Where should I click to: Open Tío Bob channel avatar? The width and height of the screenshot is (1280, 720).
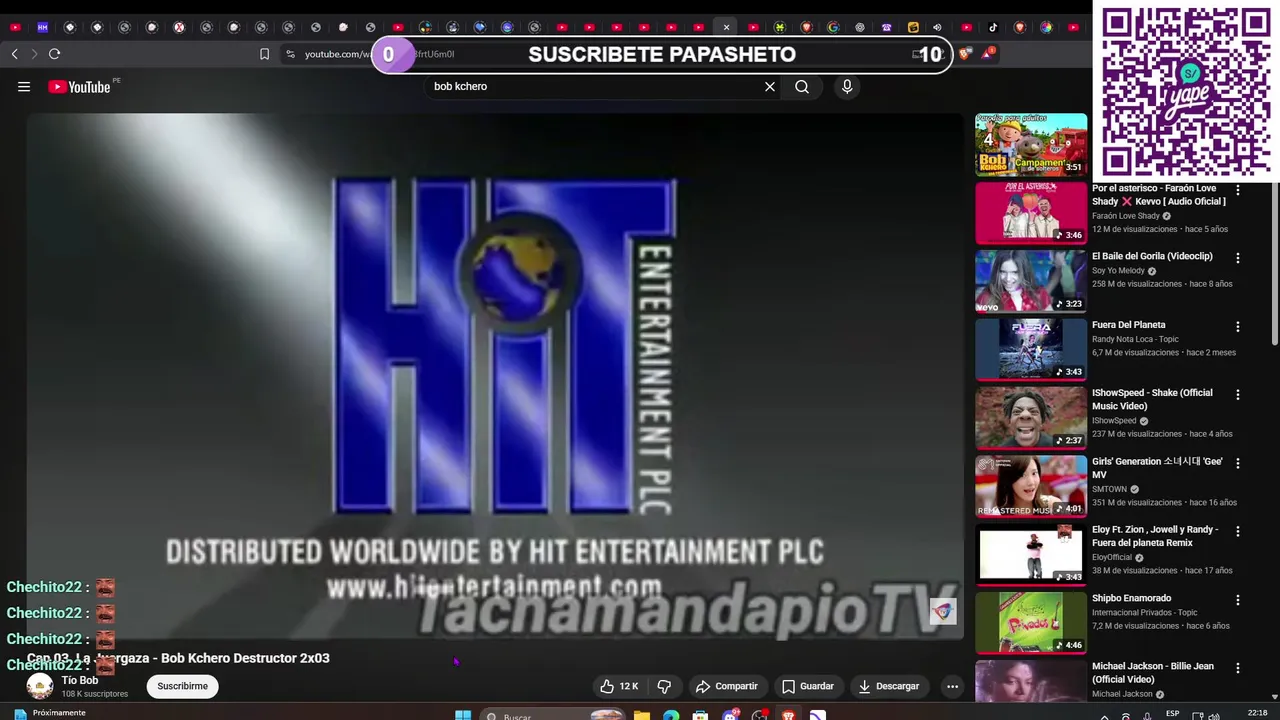tap(40, 686)
